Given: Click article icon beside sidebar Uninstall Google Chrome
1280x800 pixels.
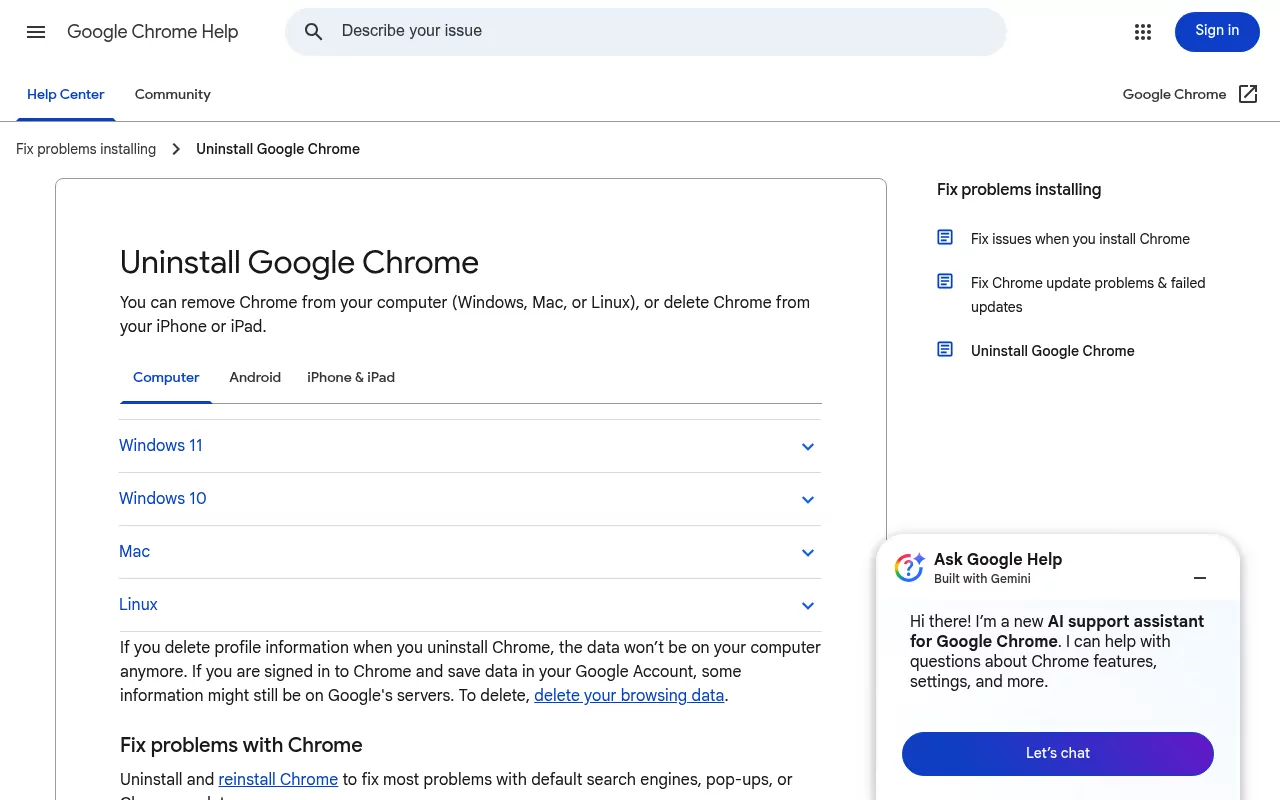Looking at the screenshot, I should 945,349.
